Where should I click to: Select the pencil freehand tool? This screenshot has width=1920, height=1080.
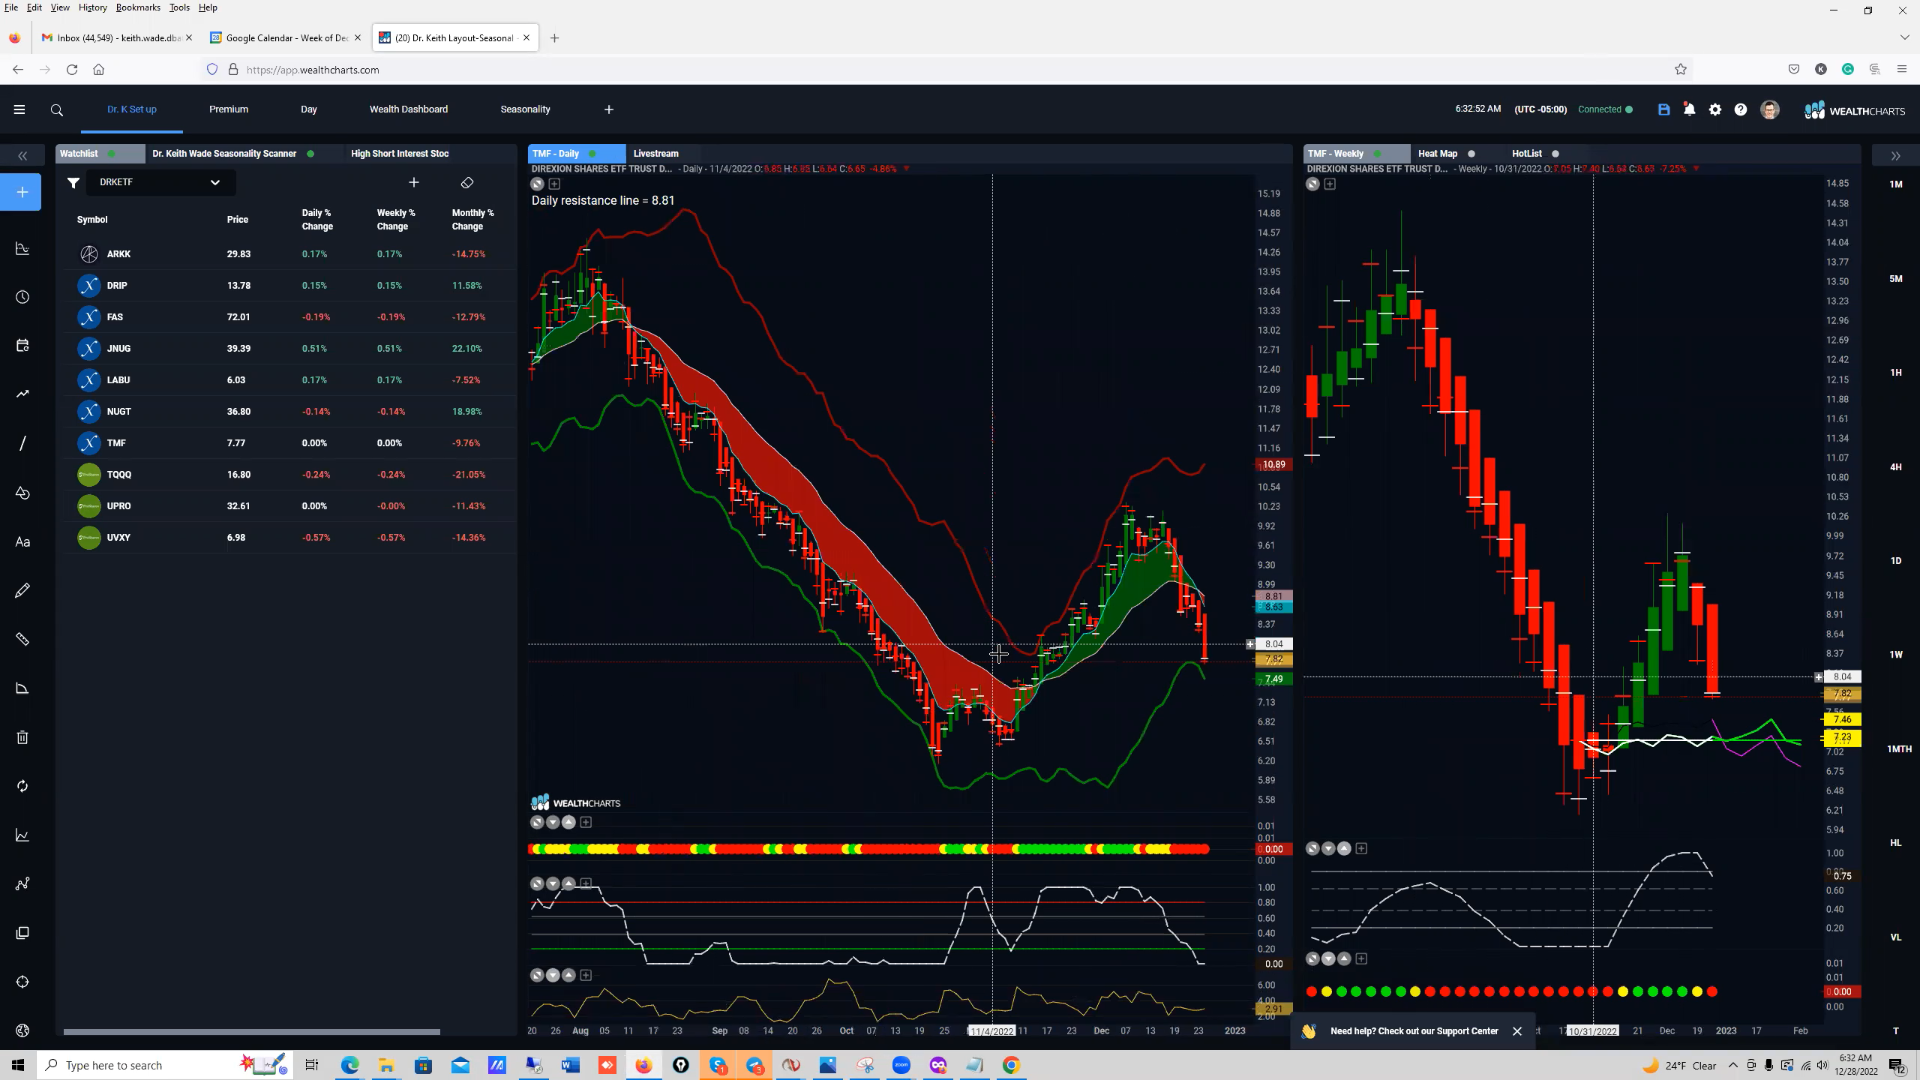[22, 591]
